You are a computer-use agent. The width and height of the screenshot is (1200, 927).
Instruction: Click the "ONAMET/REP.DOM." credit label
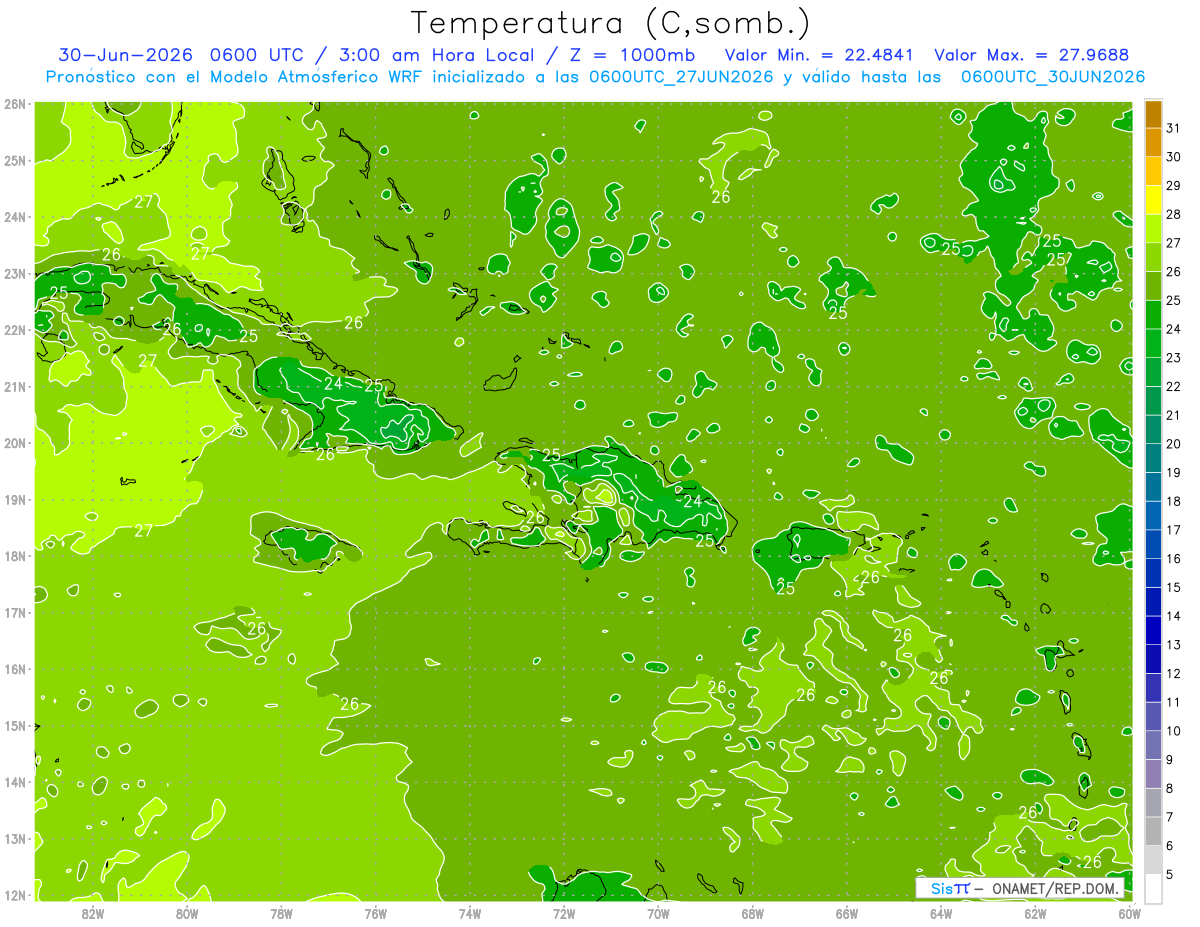(x=1055, y=888)
